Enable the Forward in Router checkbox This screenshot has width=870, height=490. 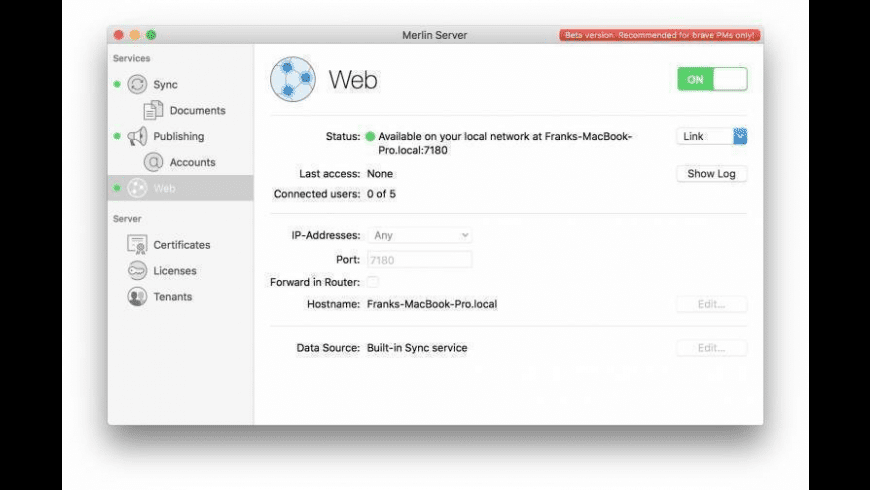(373, 282)
